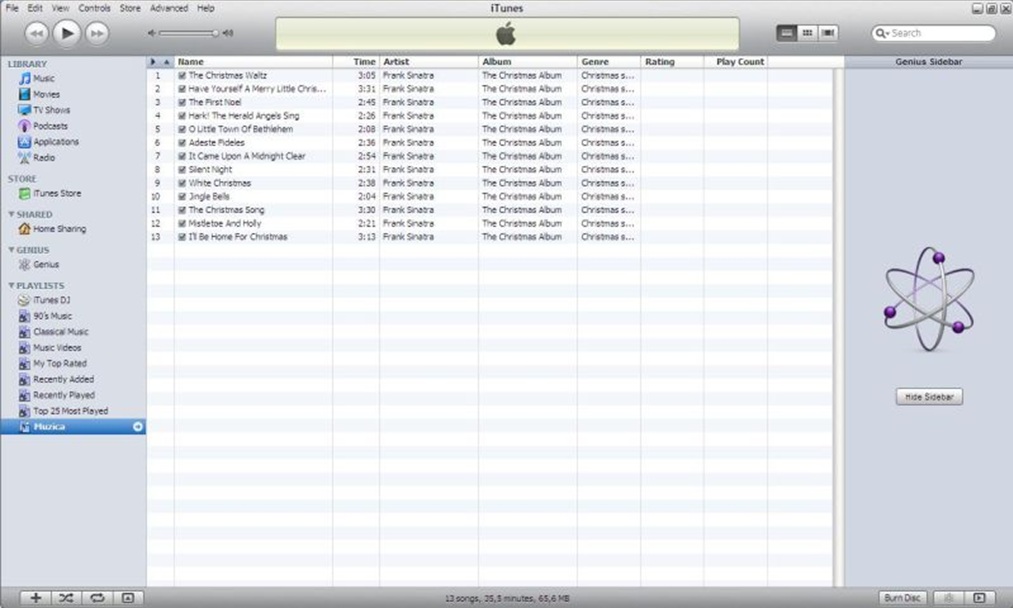The image size is (1013, 609).
Task: Create a new playlist with plus icon
Action: click(x=36, y=598)
